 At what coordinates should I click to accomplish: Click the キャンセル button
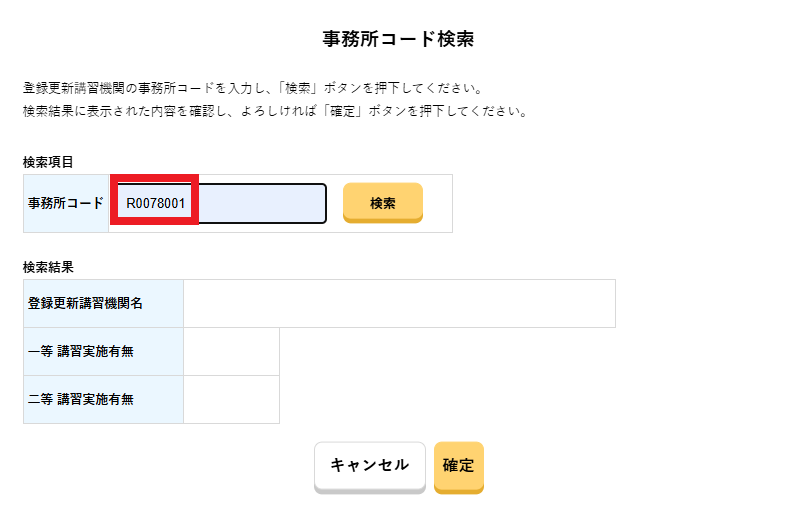[369, 466]
